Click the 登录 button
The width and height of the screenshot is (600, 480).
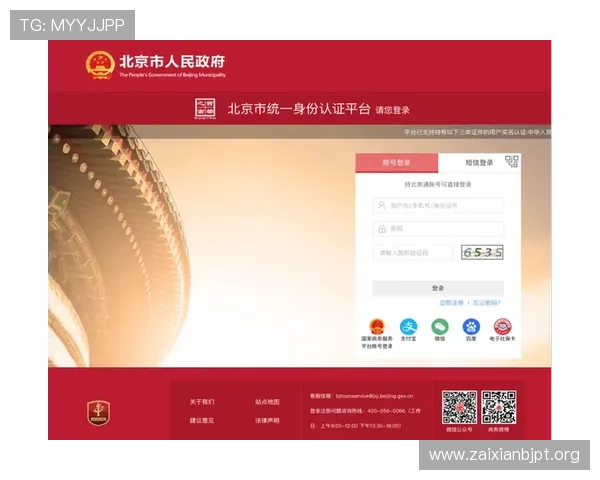438,288
